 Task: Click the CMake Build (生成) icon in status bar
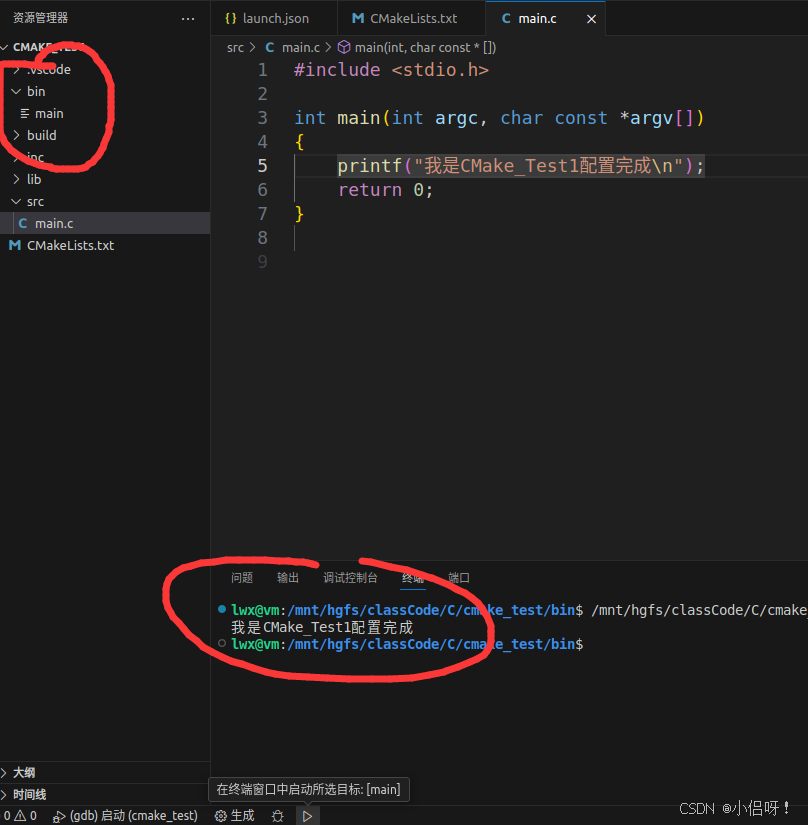(x=234, y=815)
